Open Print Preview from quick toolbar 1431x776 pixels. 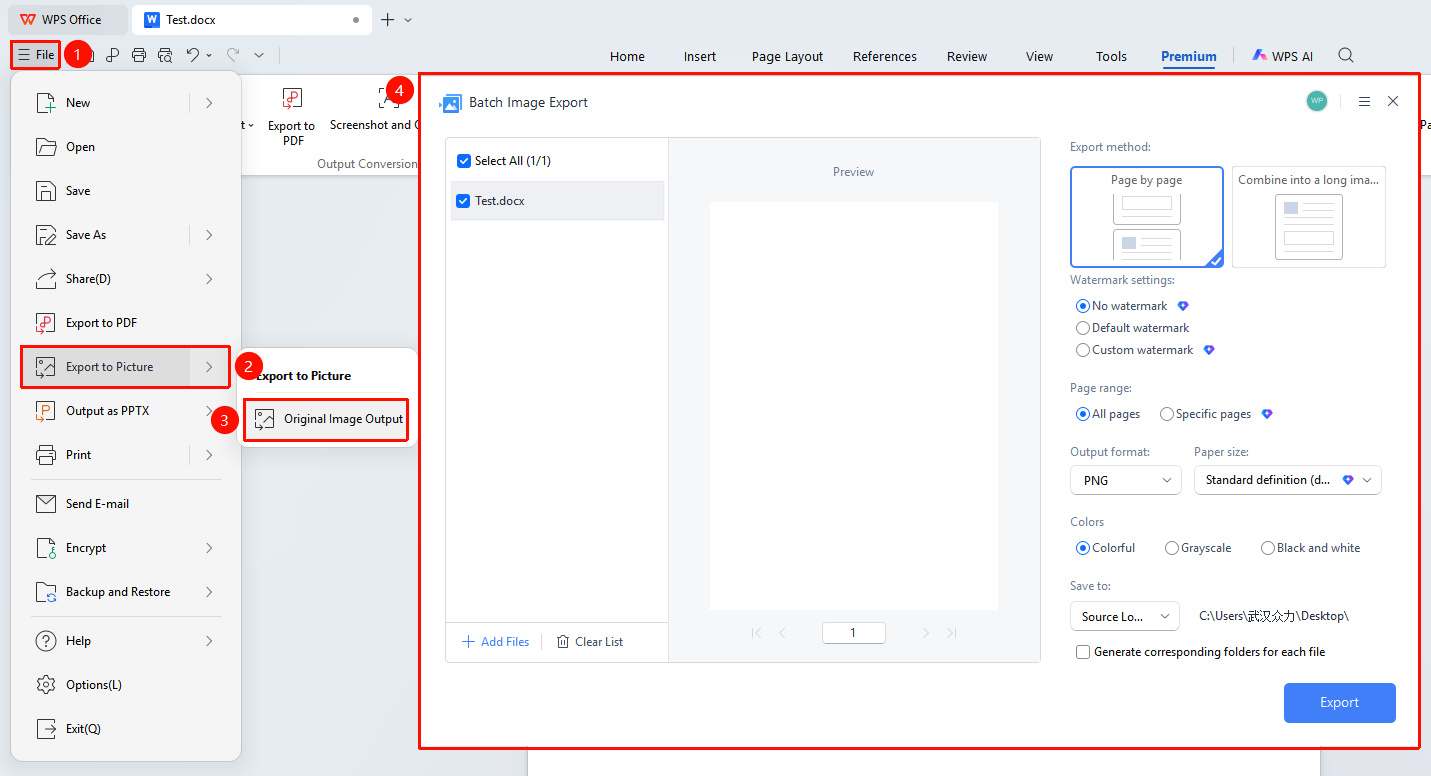pyautogui.click(x=165, y=55)
